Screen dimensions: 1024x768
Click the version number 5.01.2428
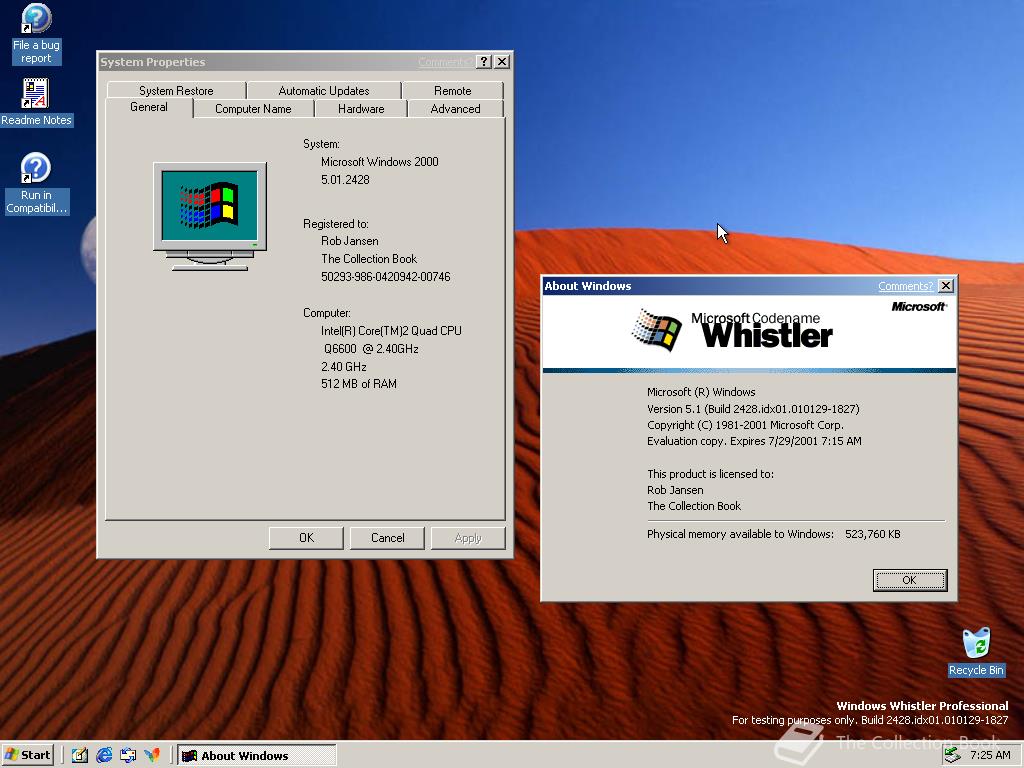[x=345, y=180]
